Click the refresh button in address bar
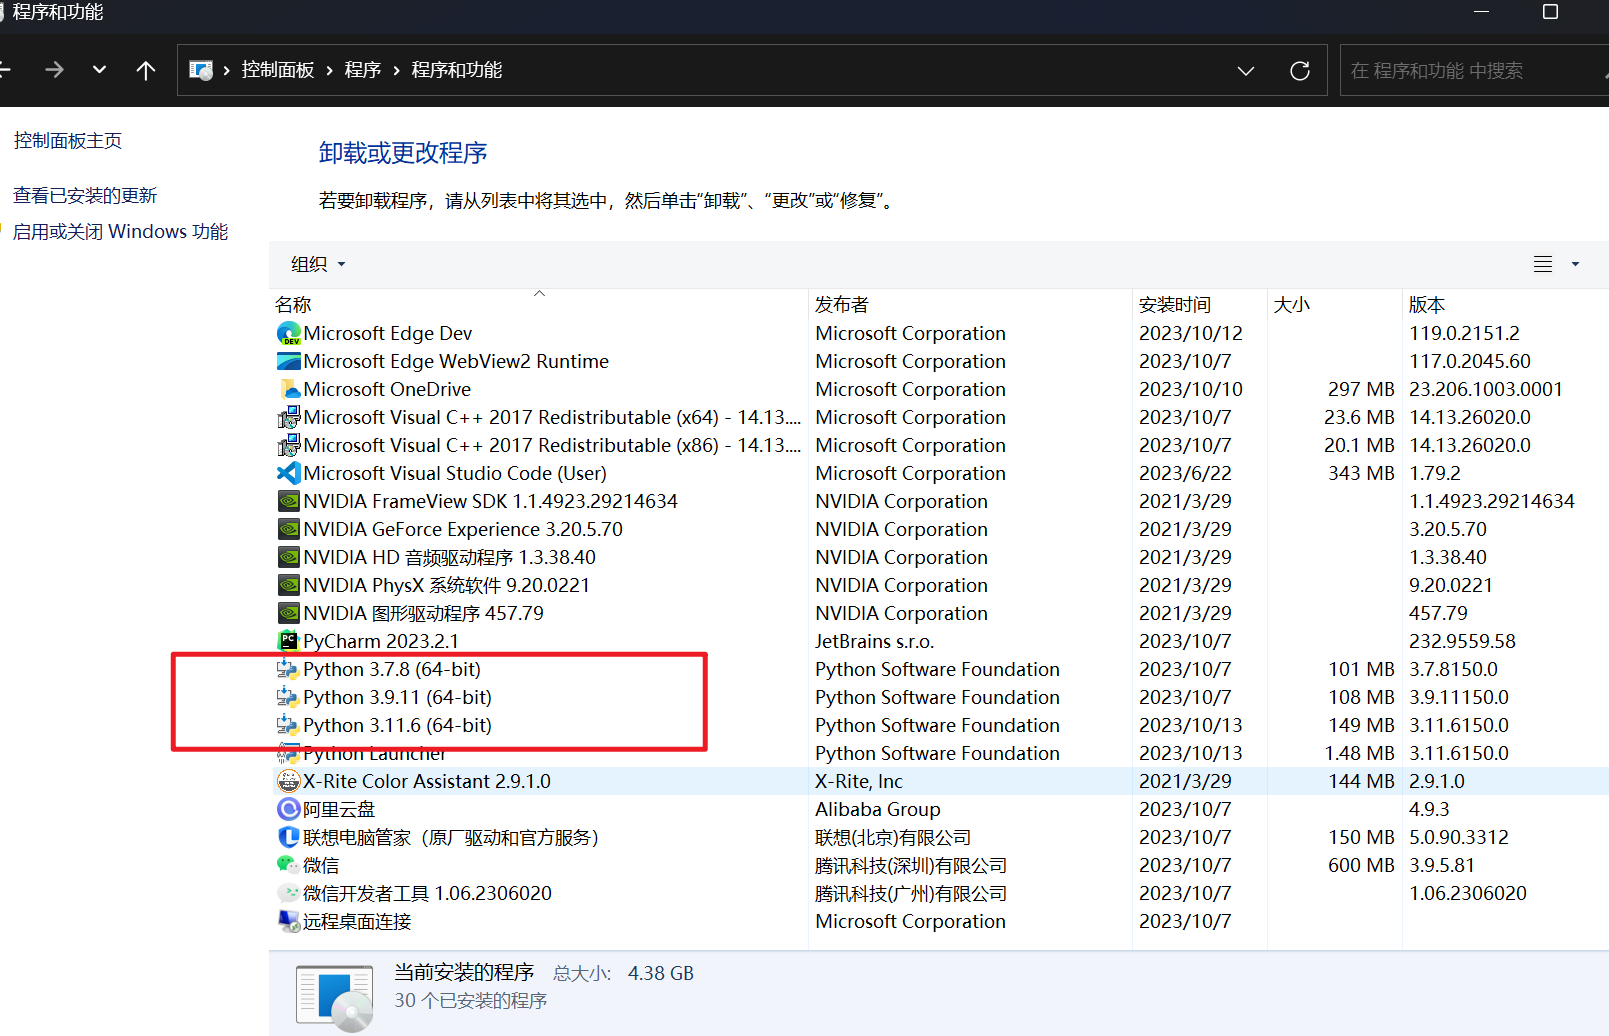Image resolution: width=1609 pixels, height=1036 pixels. tap(1300, 71)
